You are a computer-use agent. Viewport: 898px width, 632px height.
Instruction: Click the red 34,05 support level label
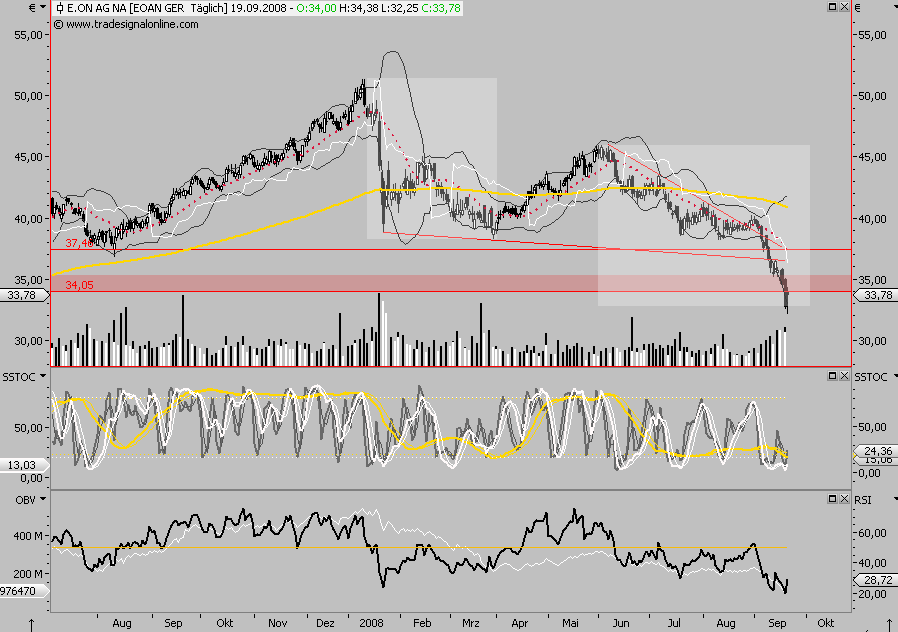pos(79,285)
